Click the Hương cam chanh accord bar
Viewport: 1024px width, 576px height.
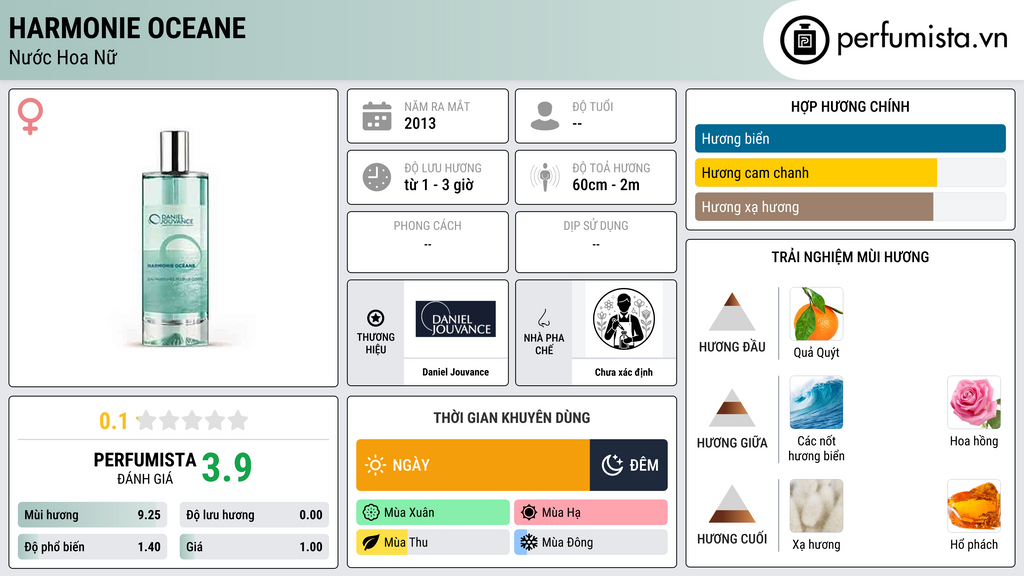(850, 173)
